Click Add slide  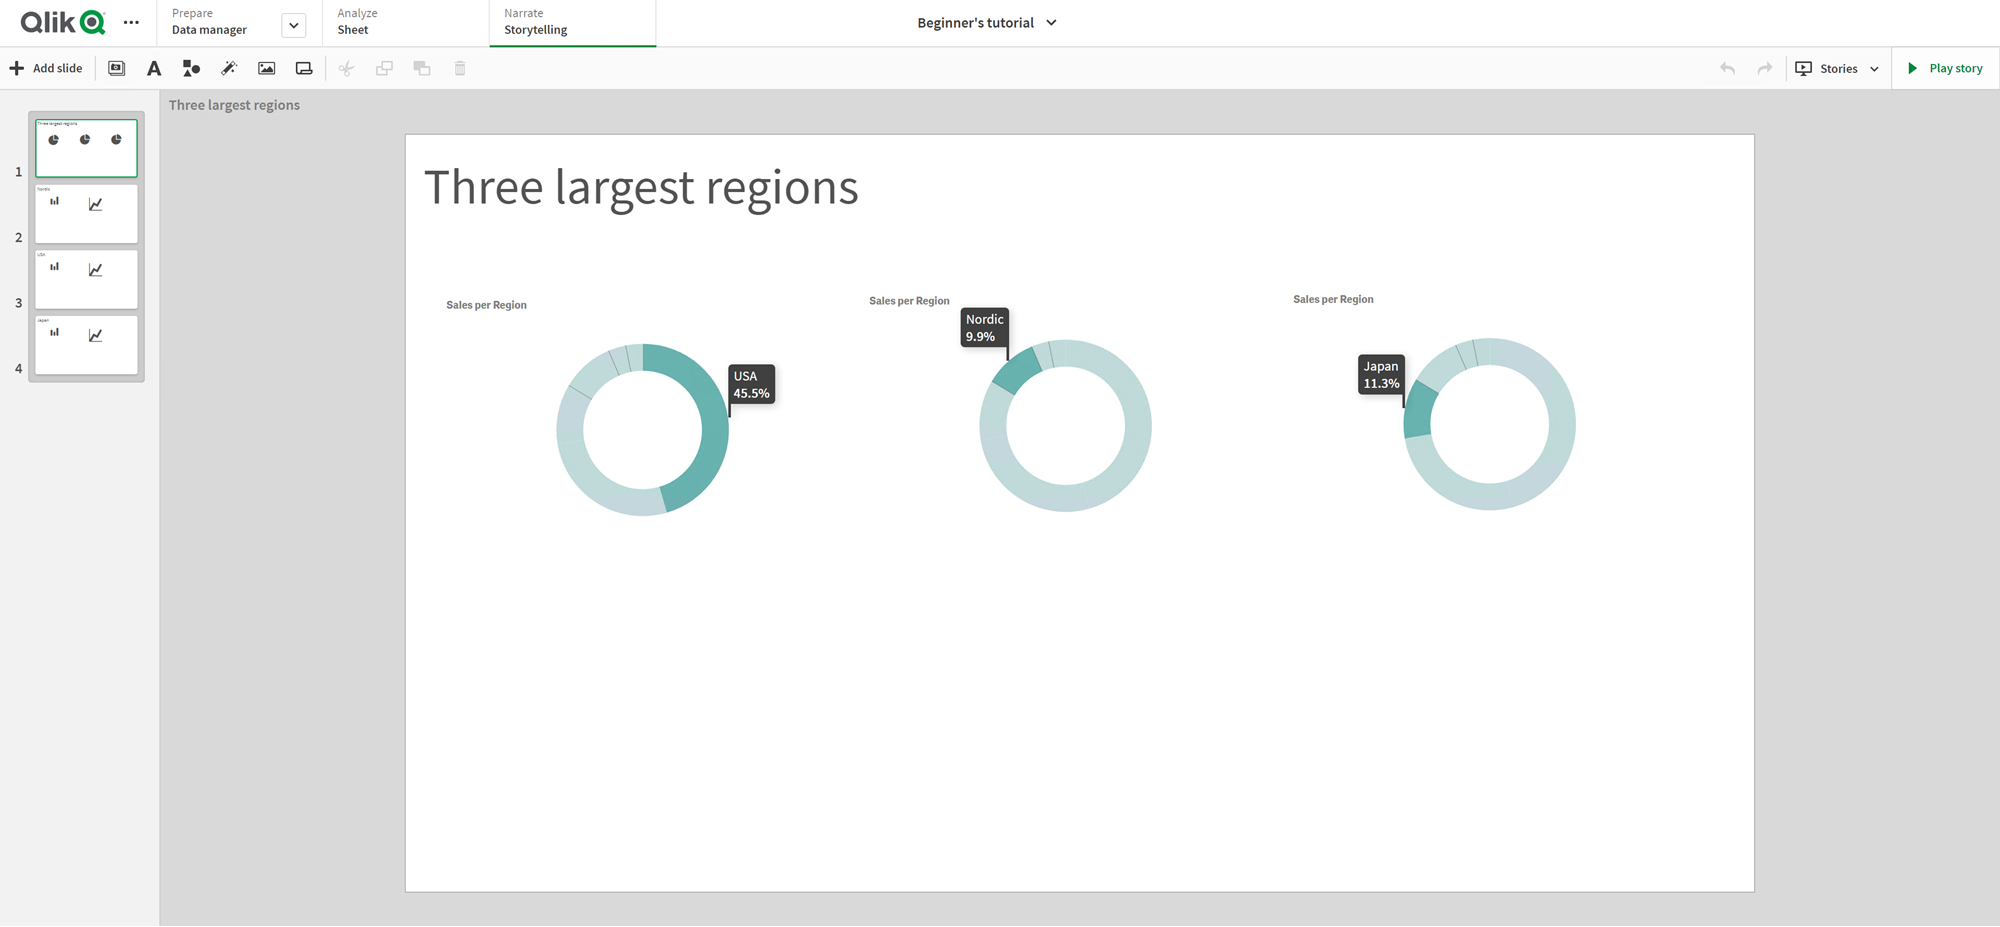pos(46,68)
